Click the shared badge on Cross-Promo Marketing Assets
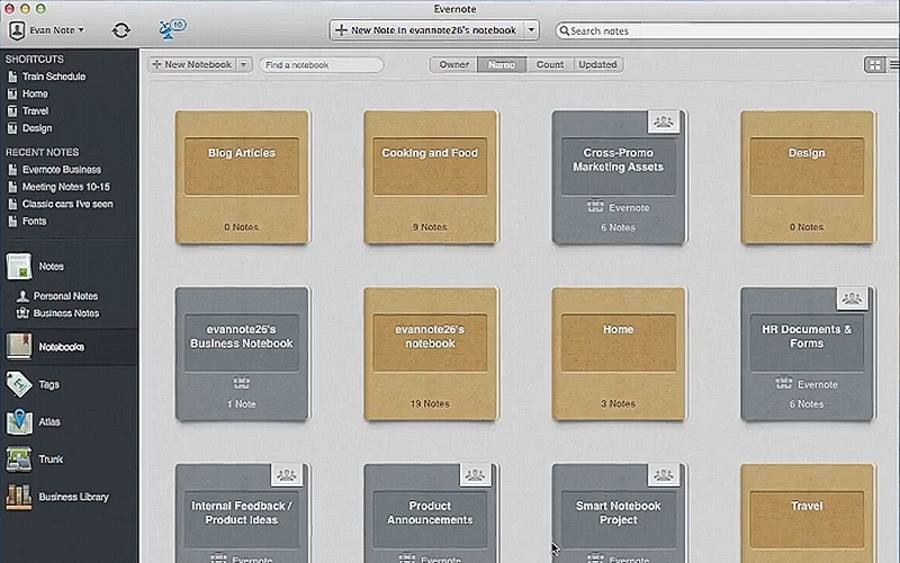Screen dimensions: 900x563 coord(664,122)
